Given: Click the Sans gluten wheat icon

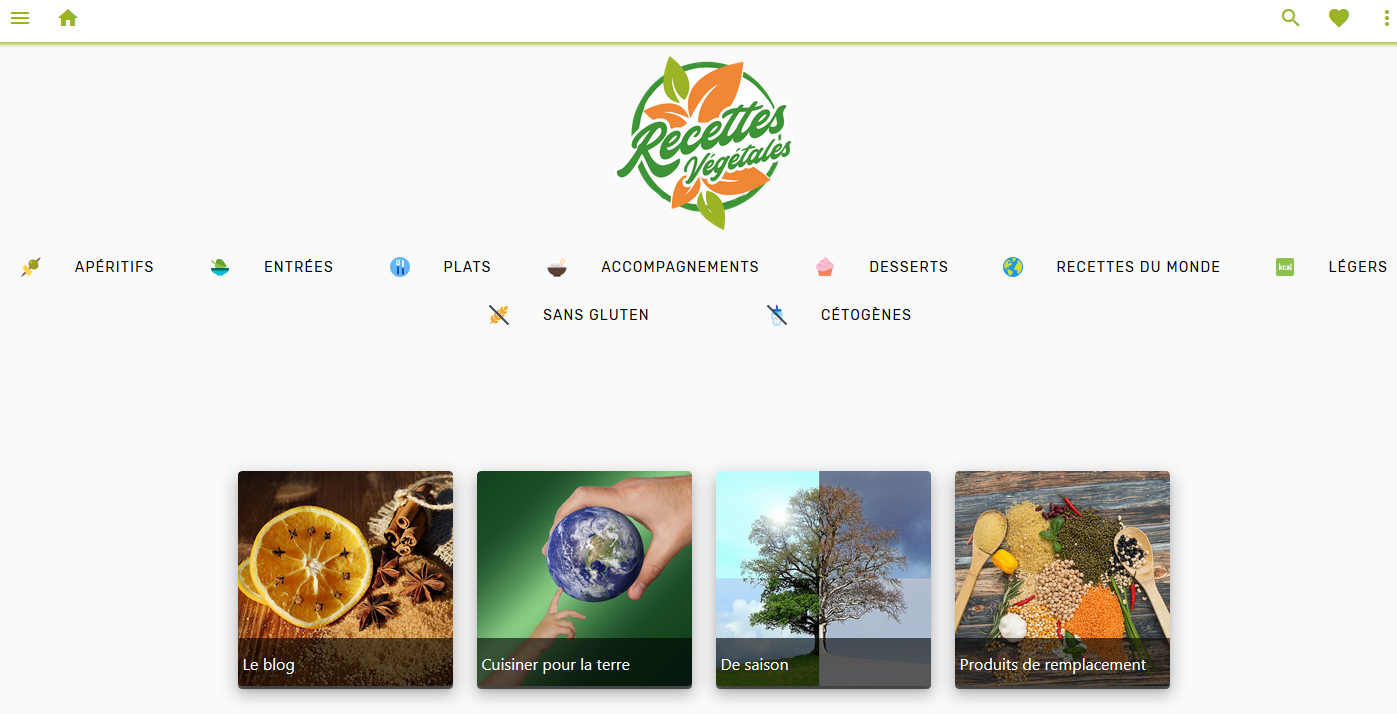Looking at the screenshot, I should click(499, 315).
